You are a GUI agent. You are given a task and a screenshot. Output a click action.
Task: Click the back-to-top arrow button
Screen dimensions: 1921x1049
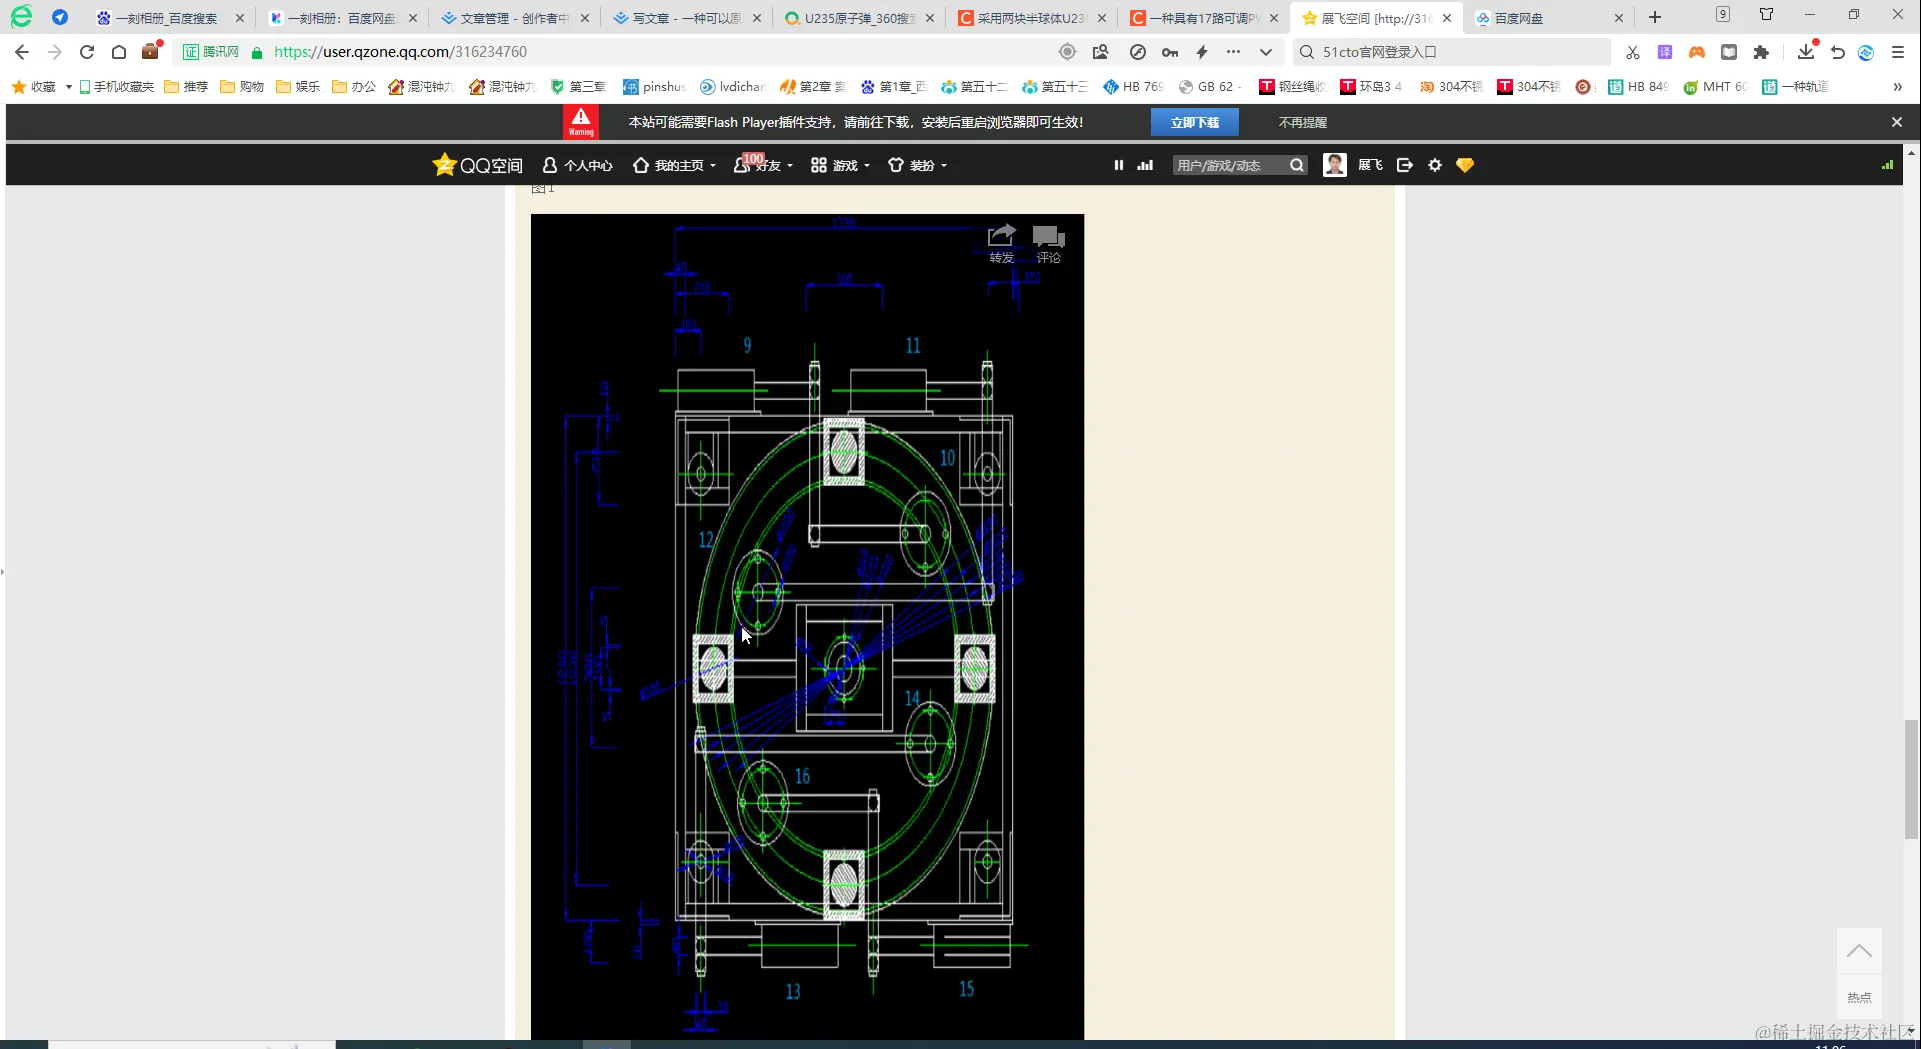1859,951
